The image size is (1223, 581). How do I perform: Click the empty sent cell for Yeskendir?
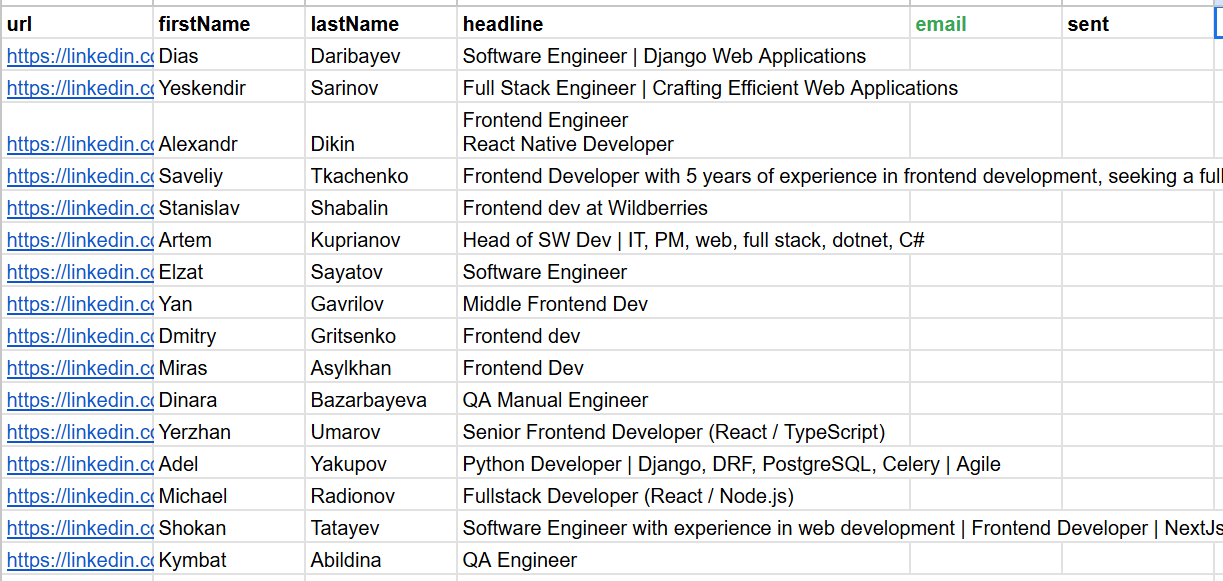point(1136,89)
